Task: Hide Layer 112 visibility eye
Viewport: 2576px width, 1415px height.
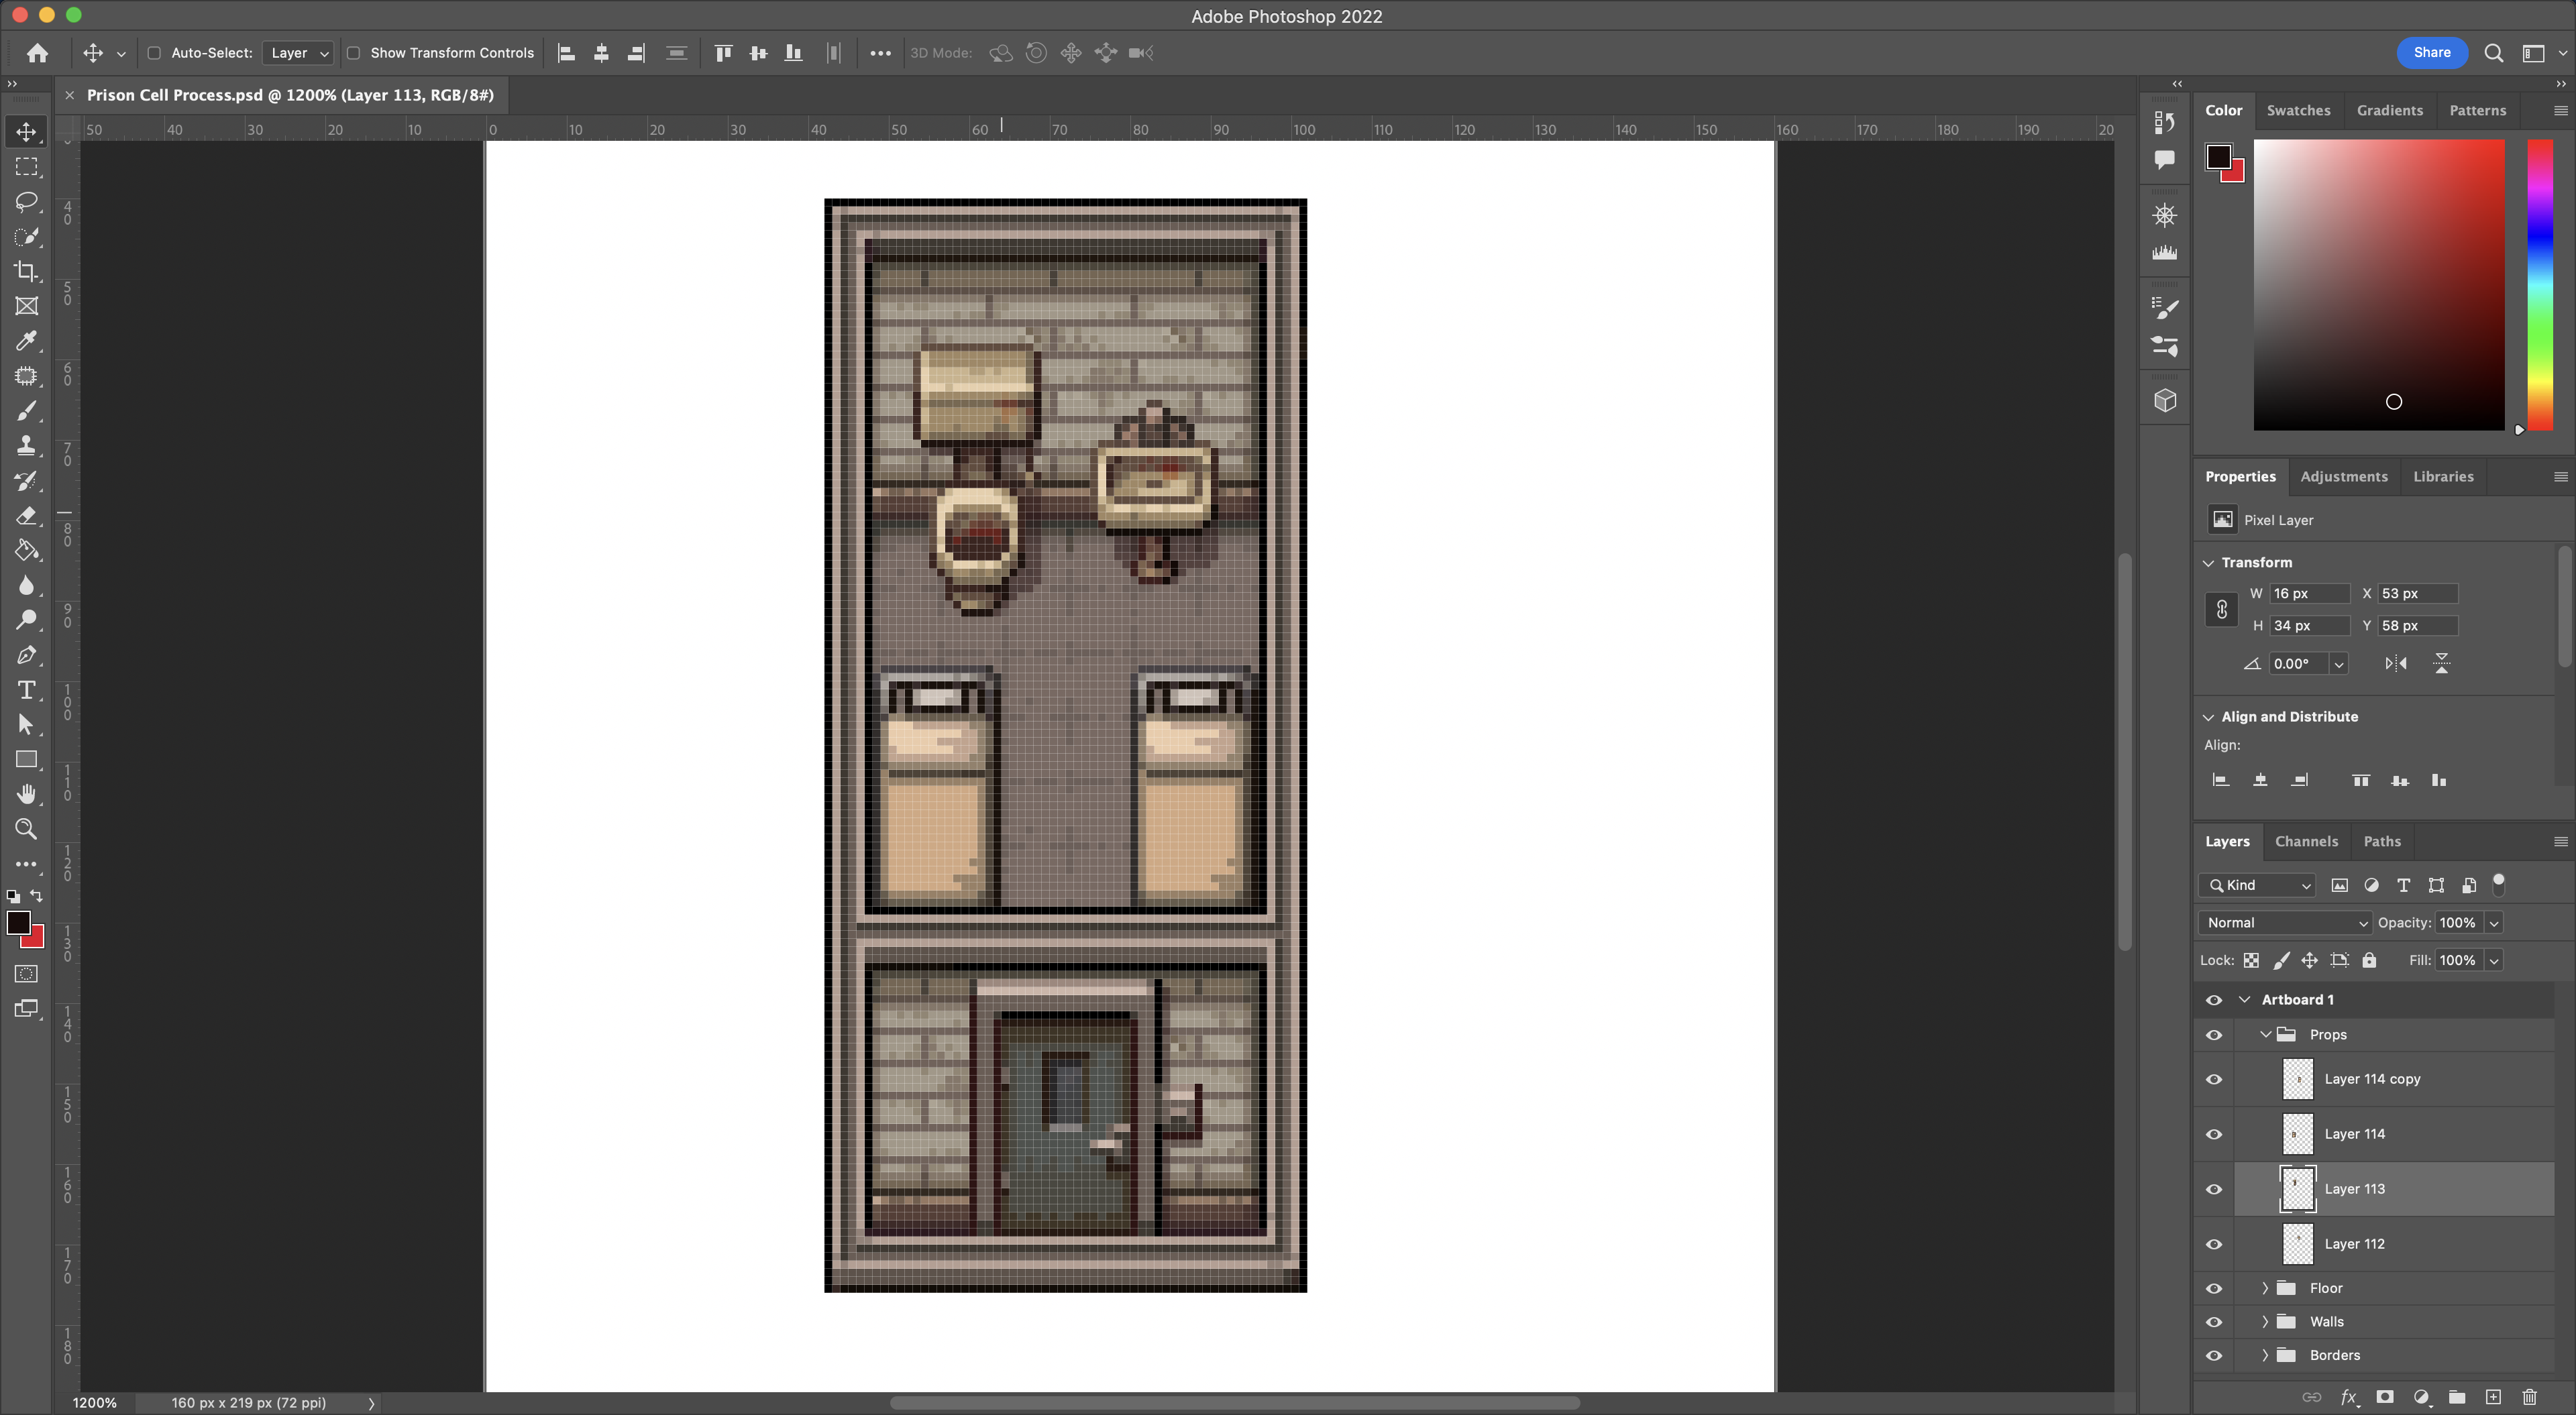Action: pos(2214,1245)
